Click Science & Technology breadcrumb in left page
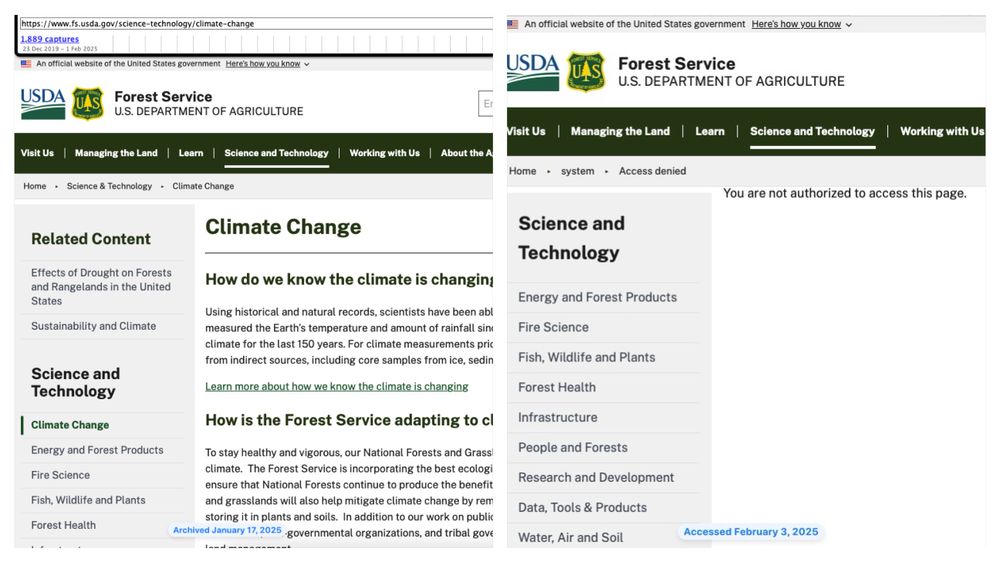The height and width of the screenshot is (563, 1000). (109, 186)
